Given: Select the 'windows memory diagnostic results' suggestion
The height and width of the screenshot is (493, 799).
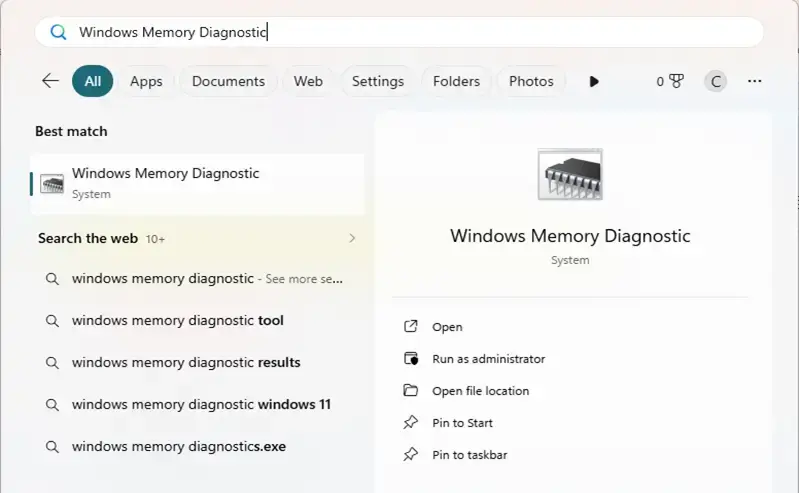Looking at the screenshot, I should click(197, 362).
